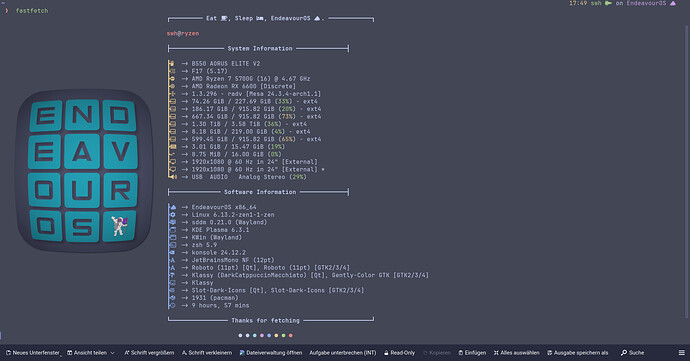The height and width of the screenshot is (361, 690).
Task: Select all with Alles auswählen
Action: [516, 353]
